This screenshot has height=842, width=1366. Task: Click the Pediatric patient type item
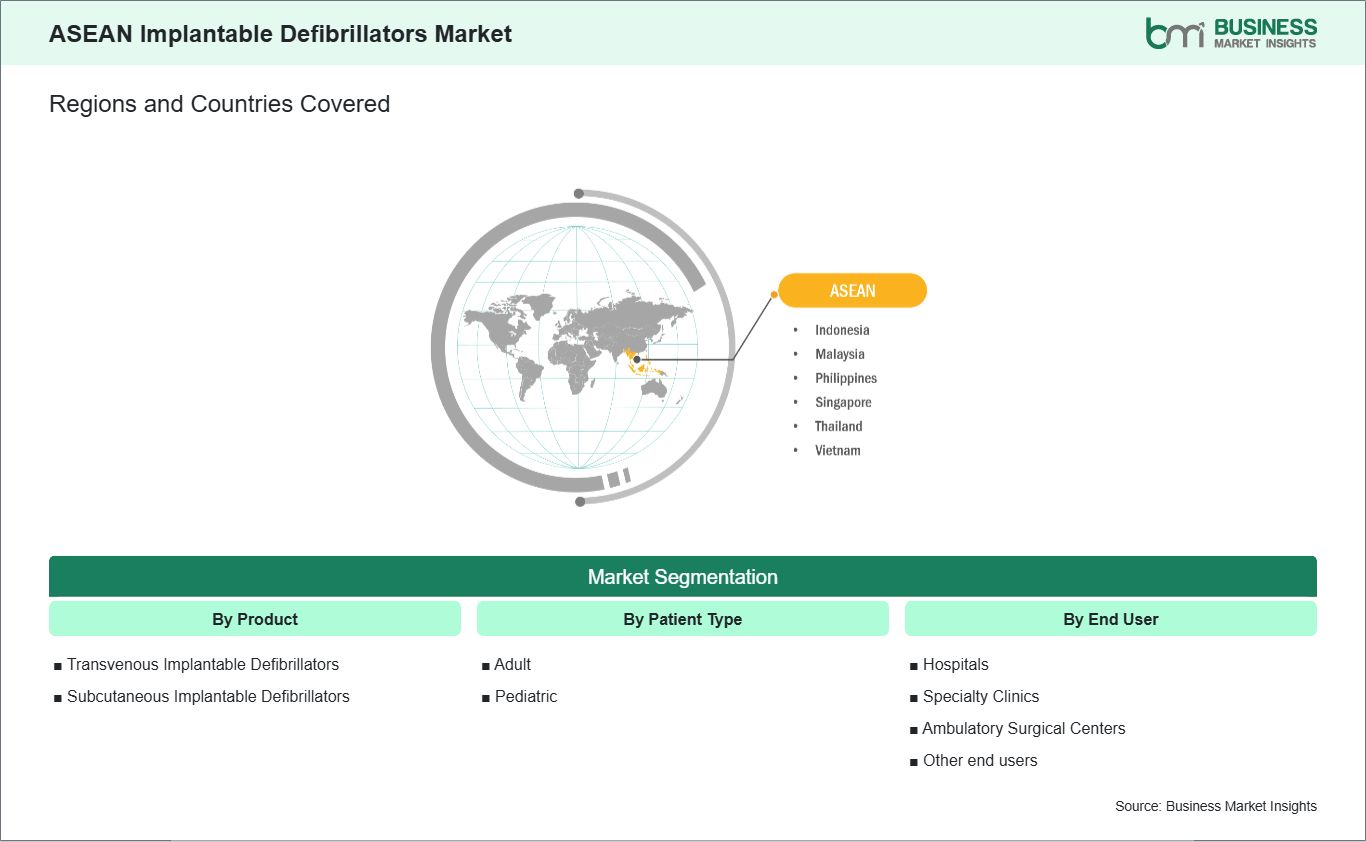(x=525, y=696)
